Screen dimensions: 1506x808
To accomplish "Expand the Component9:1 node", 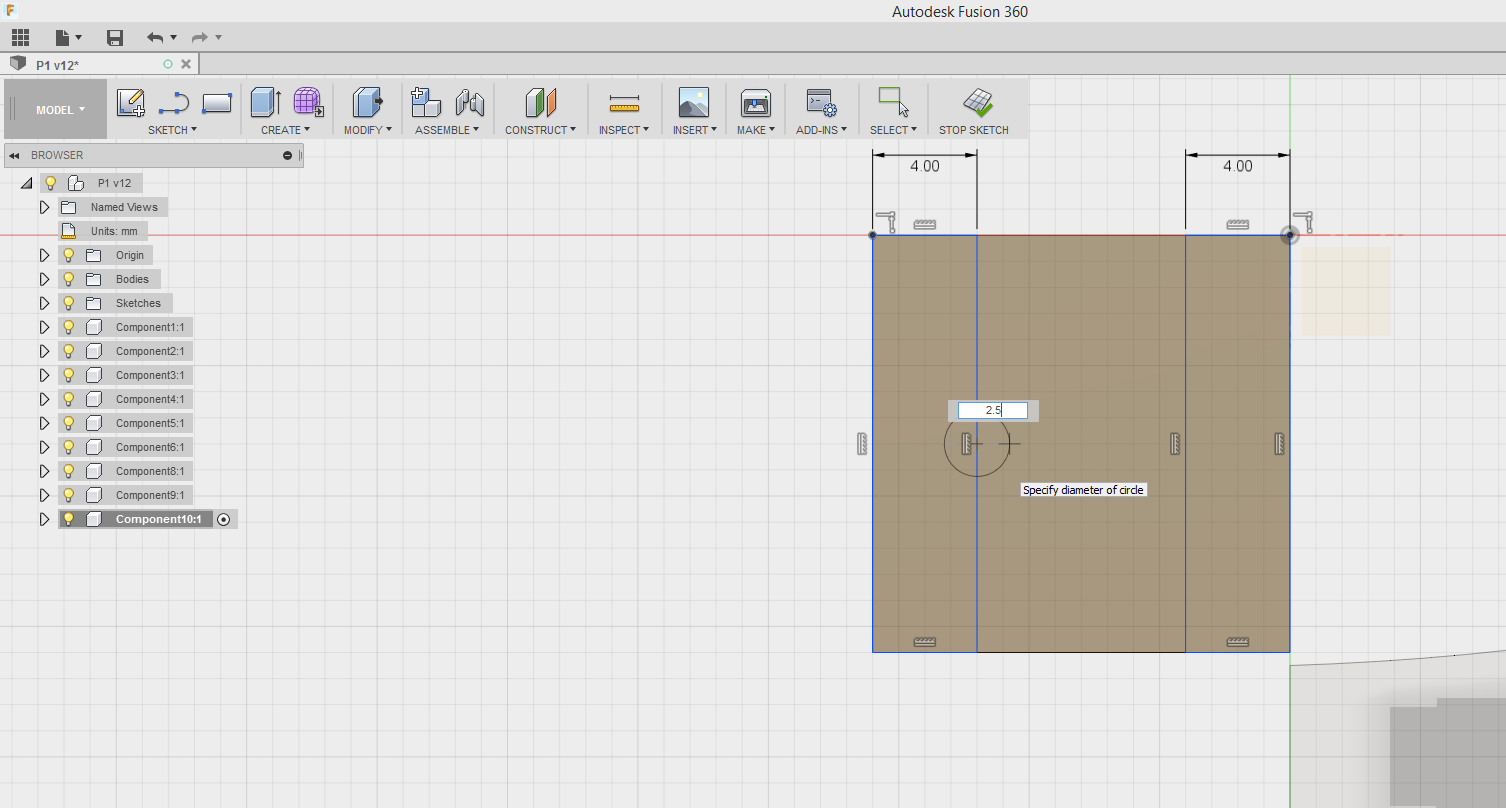I will click(x=44, y=495).
